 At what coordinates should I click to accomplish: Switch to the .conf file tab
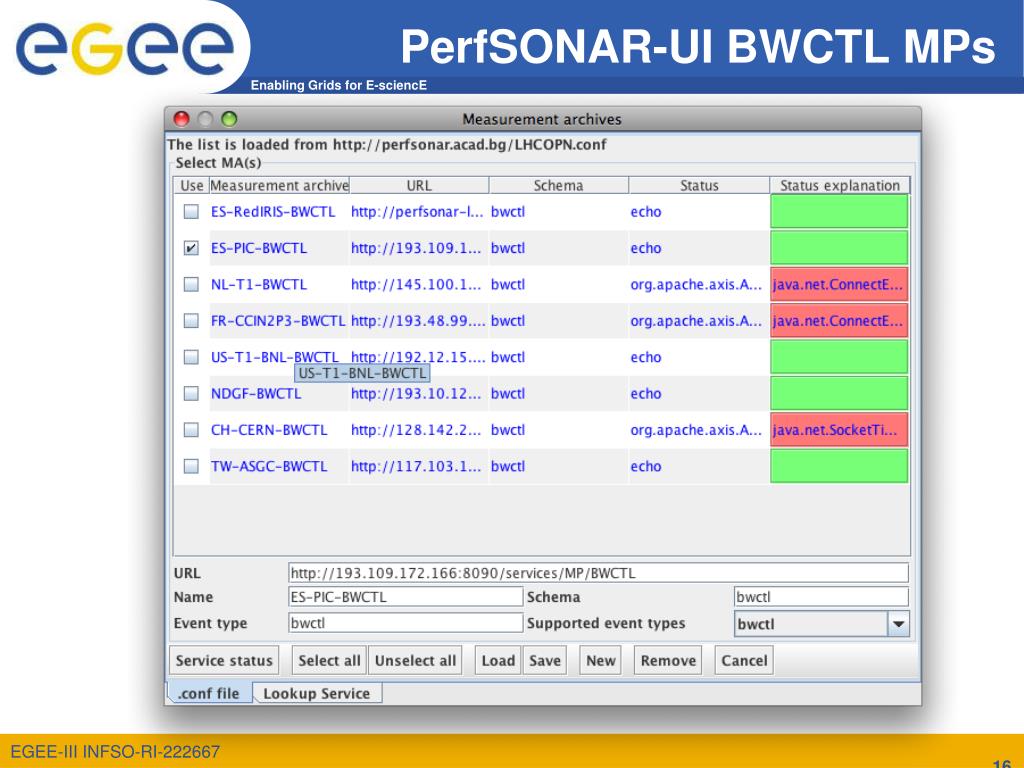click(209, 693)
